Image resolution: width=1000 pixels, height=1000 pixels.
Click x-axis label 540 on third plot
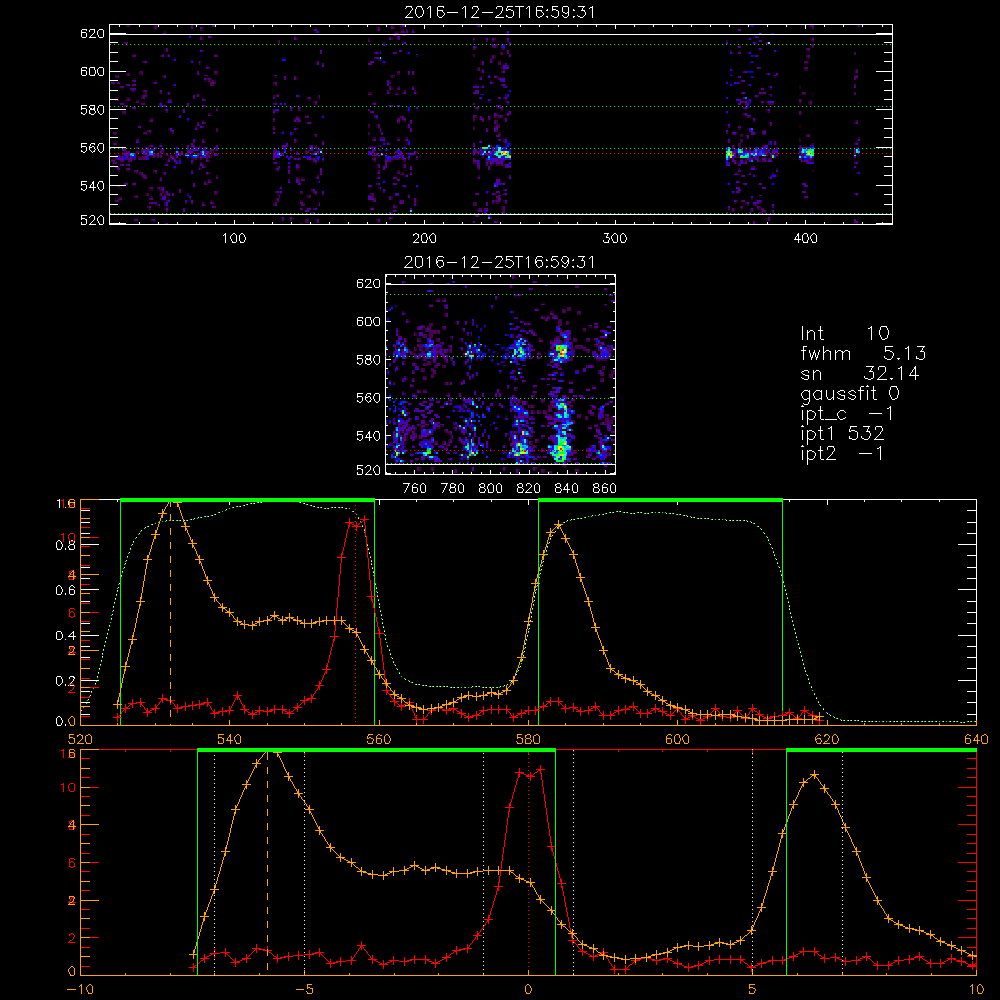(x=229, y=739)
